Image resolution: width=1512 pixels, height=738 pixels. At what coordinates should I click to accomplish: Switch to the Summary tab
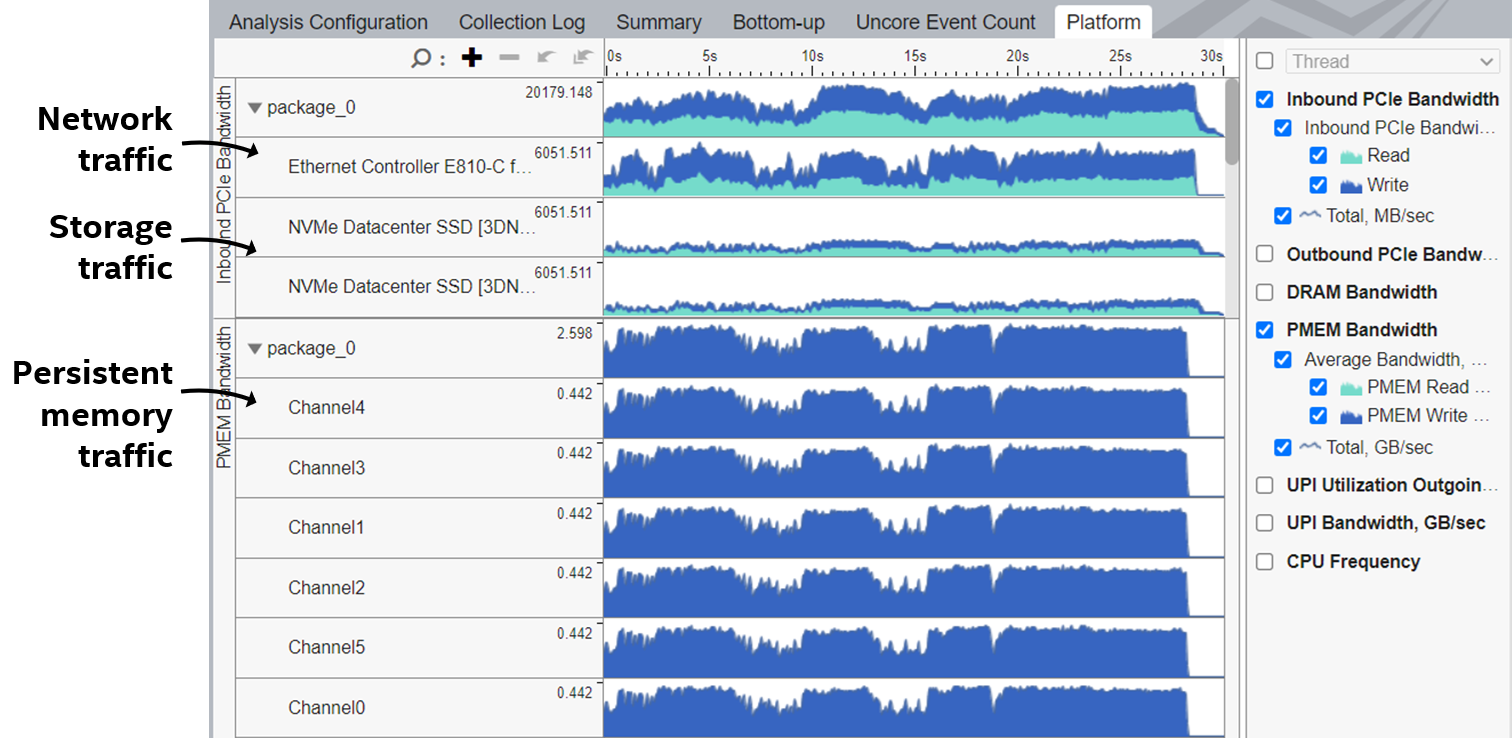pos(658,22)
